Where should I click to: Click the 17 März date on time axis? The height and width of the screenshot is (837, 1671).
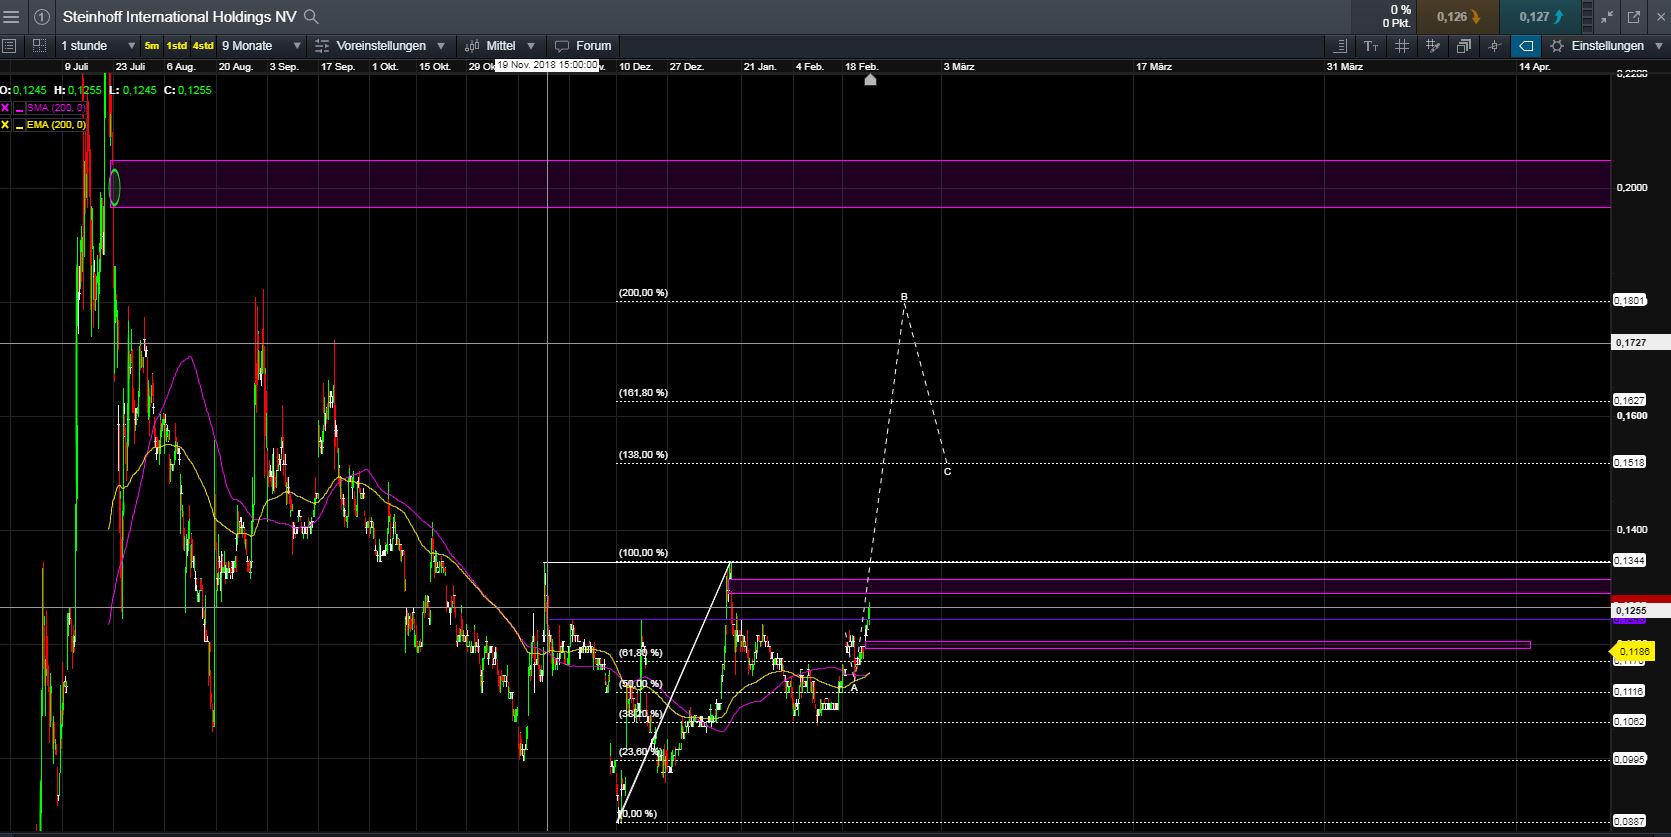tap(1154, 67)
